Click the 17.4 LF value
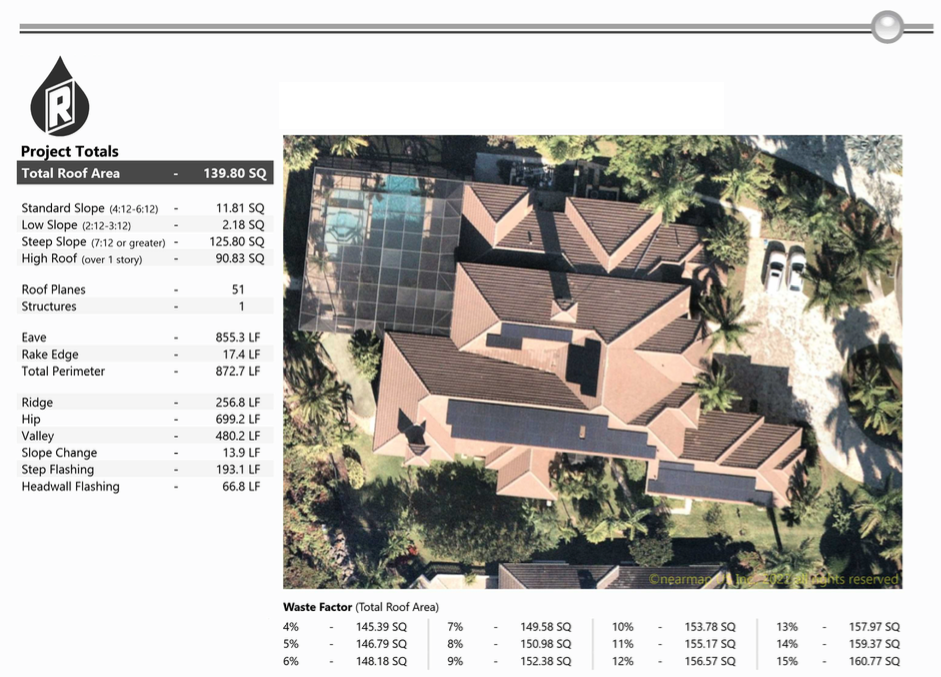This screenshot has height=677, width=941. 241,355
